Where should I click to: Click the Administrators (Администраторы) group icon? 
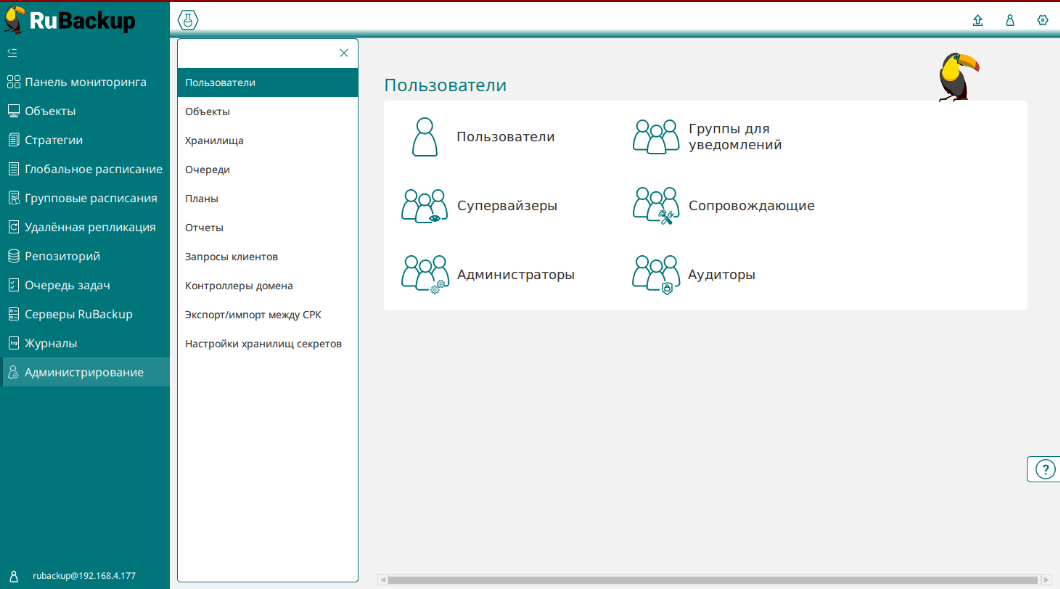coord(424,274)
